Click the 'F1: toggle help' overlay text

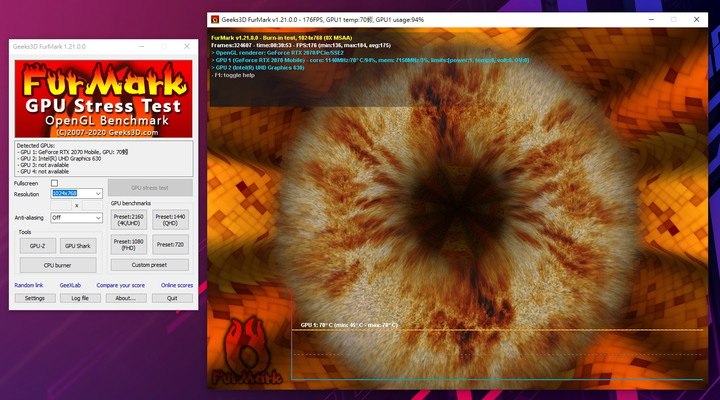(233, 75)
